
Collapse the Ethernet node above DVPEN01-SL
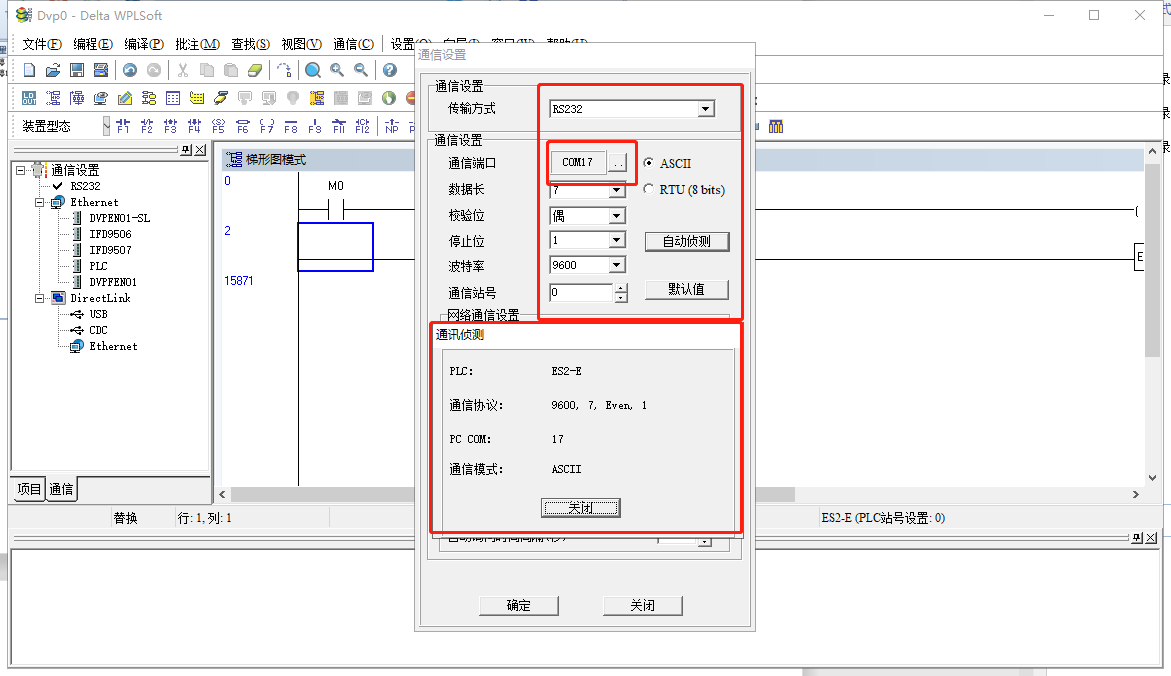coord(40,202)
